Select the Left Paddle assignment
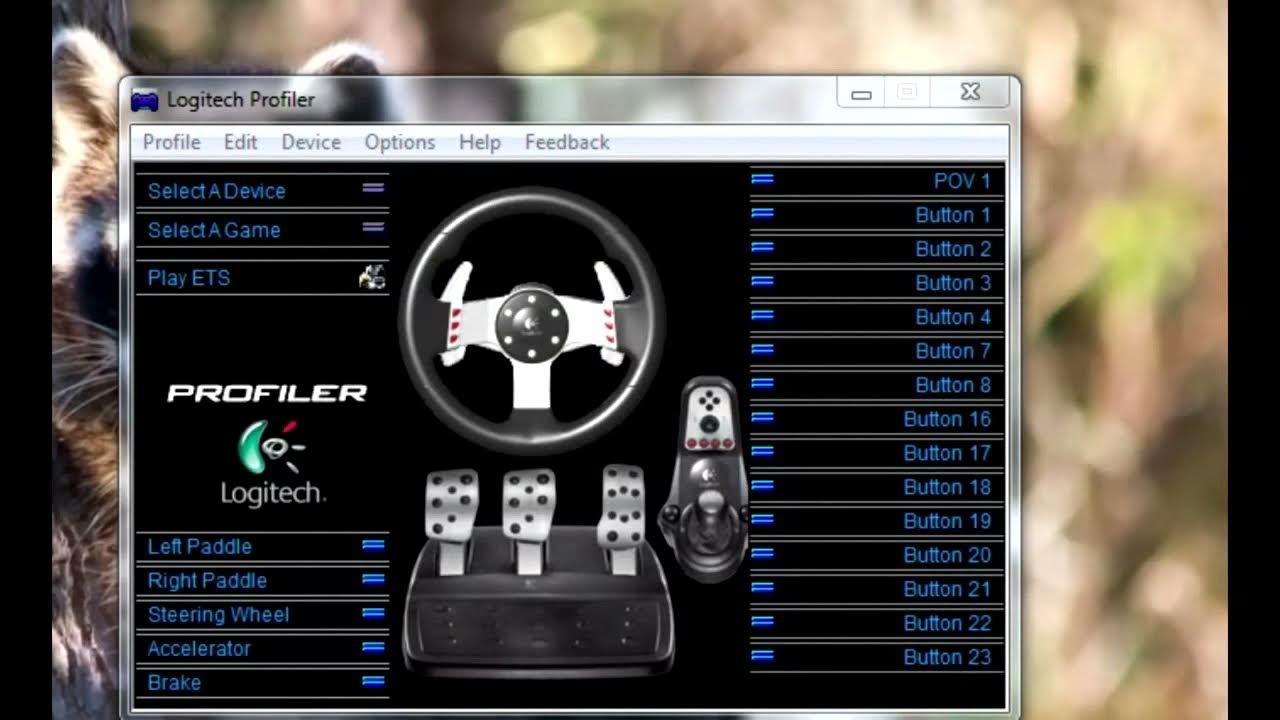This screenshot has width=1280, height=720. (x=200, y=546)
